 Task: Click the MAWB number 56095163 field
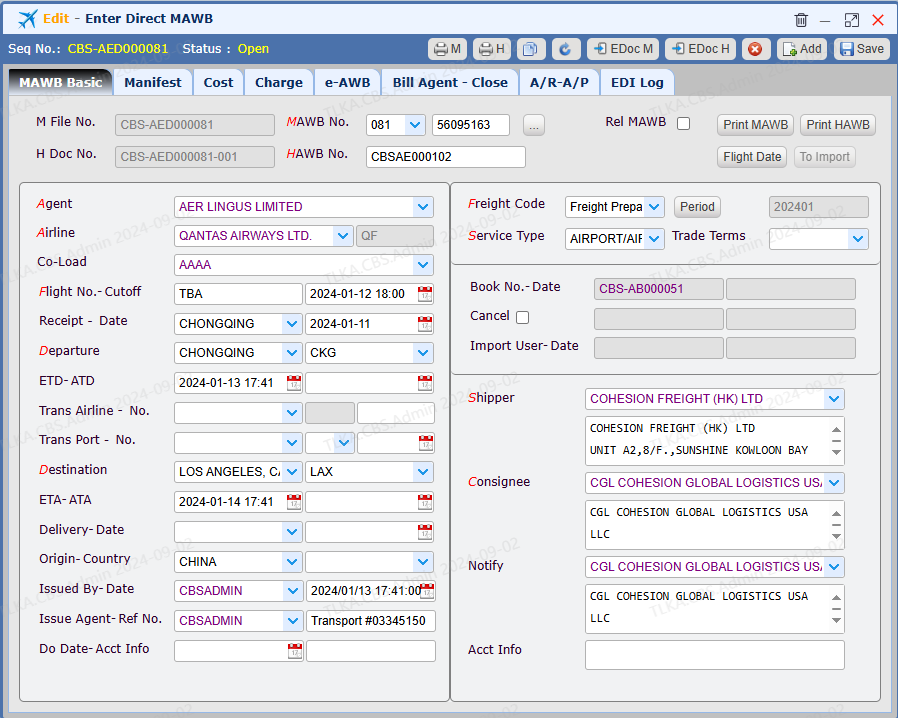click(x=471, y=125)
